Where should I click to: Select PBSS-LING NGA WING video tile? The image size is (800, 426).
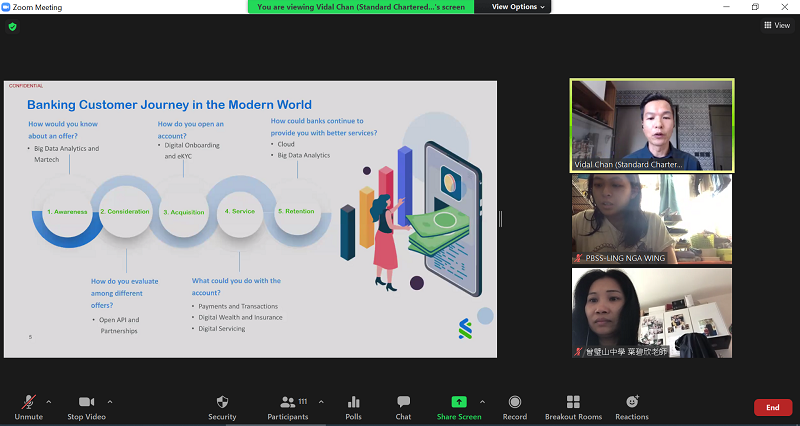click(x=651, y=219)
